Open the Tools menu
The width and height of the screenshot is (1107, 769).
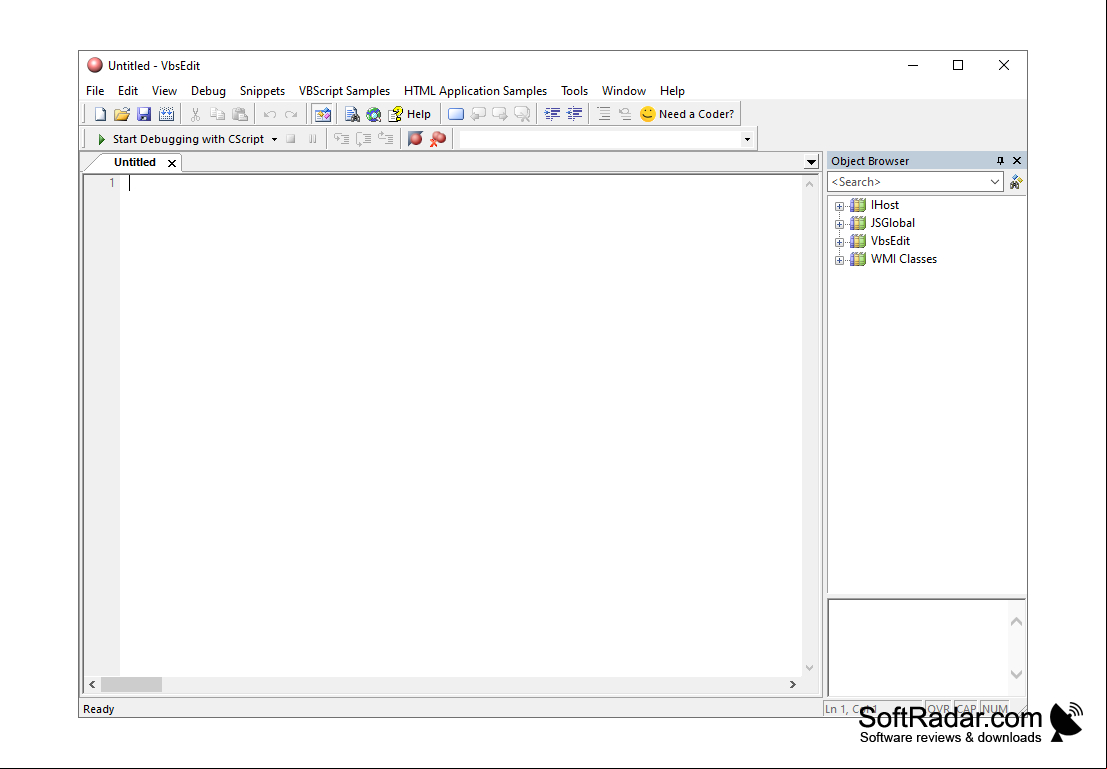click(574, 91)
